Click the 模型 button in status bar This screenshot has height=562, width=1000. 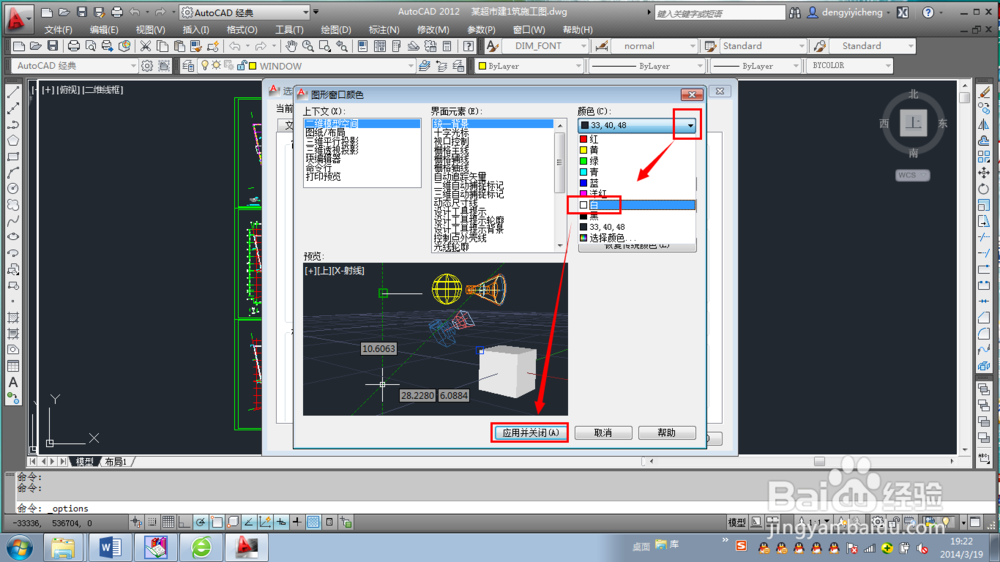(x=737, y=522)
